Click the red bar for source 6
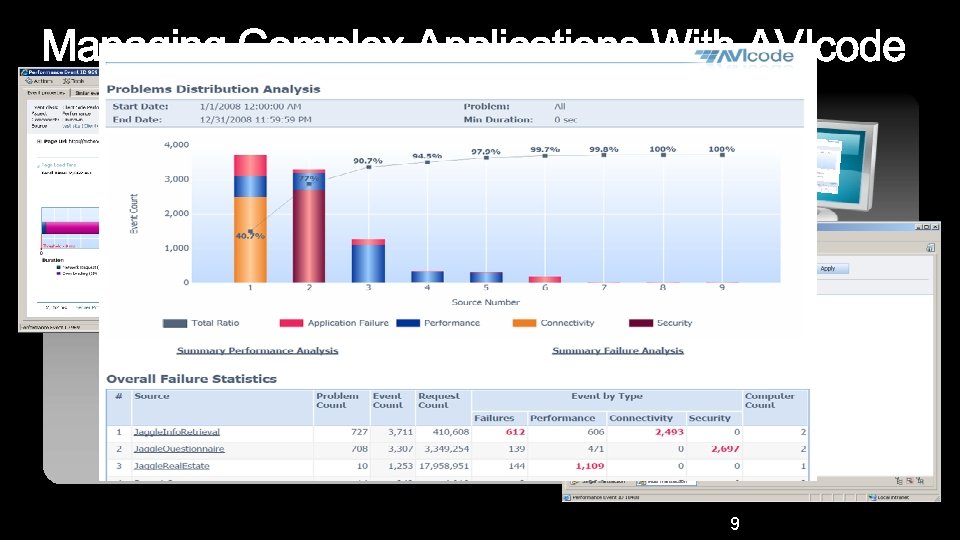960x540 pixels. coord(545,279)
